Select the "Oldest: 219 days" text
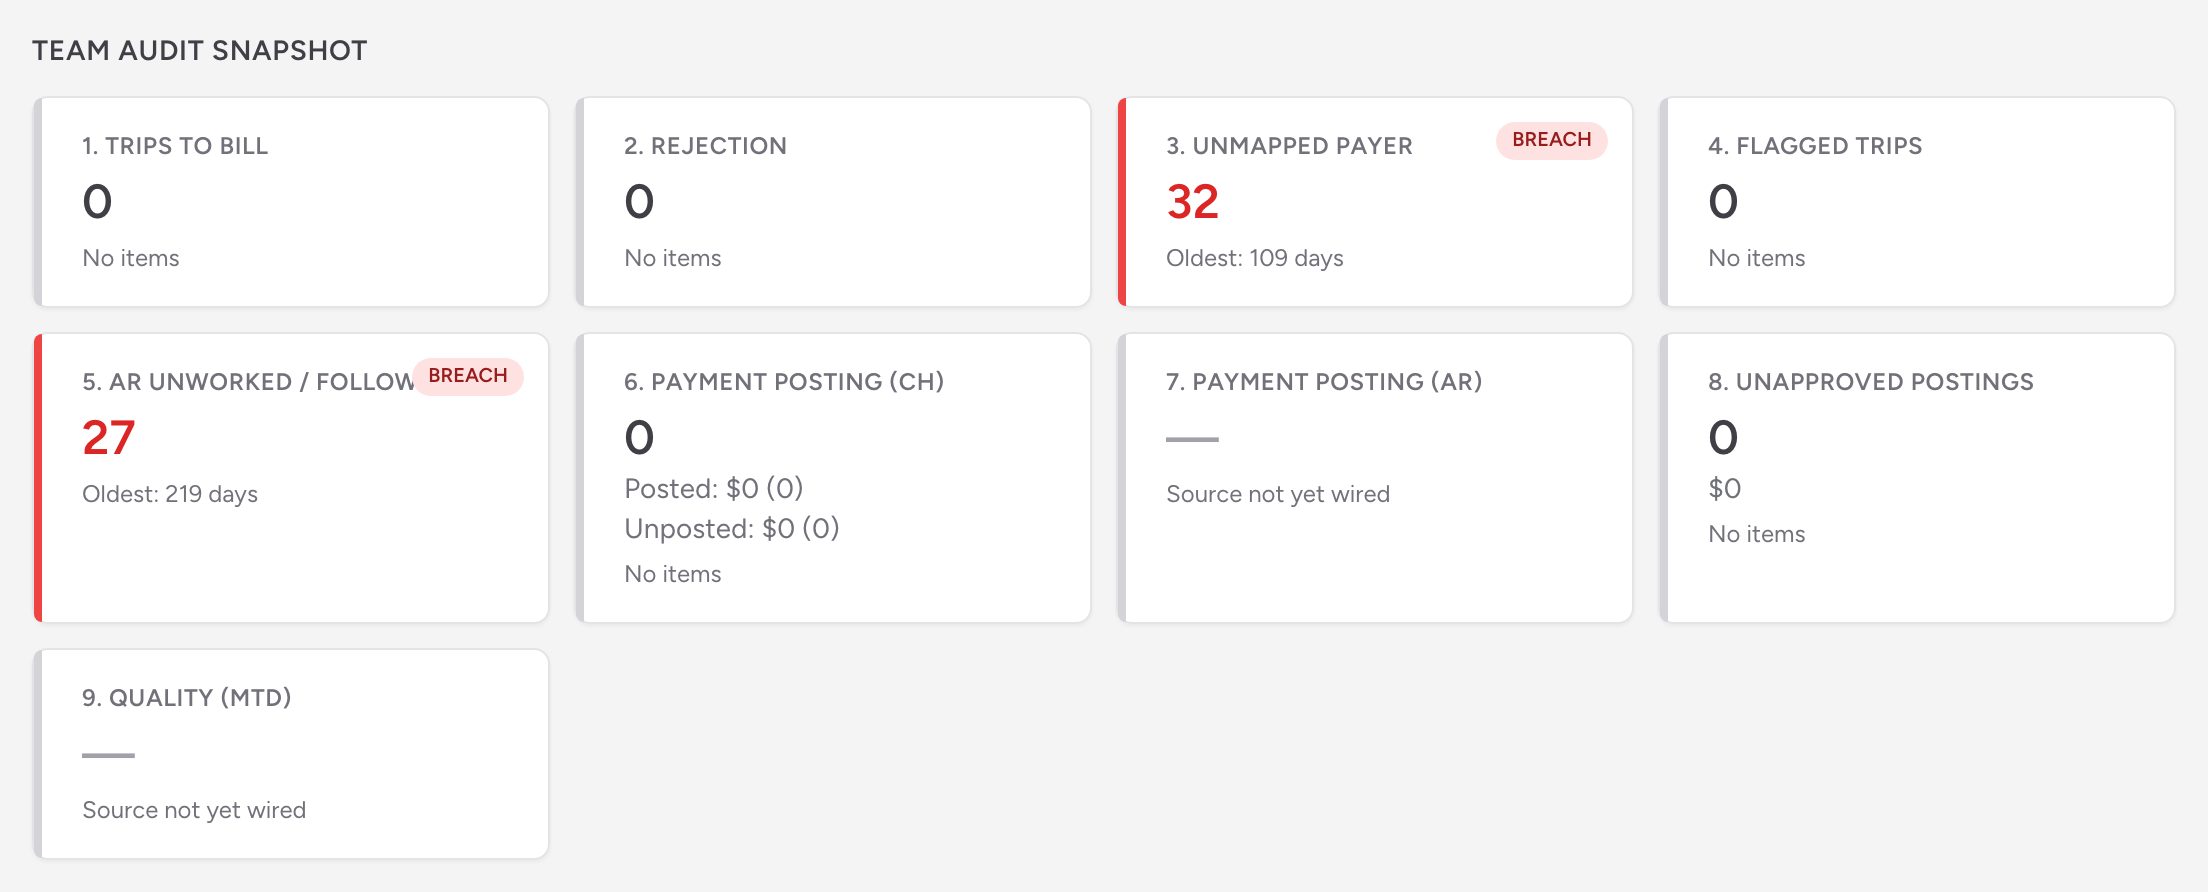 pyautogui.click(x=170, y=494)
